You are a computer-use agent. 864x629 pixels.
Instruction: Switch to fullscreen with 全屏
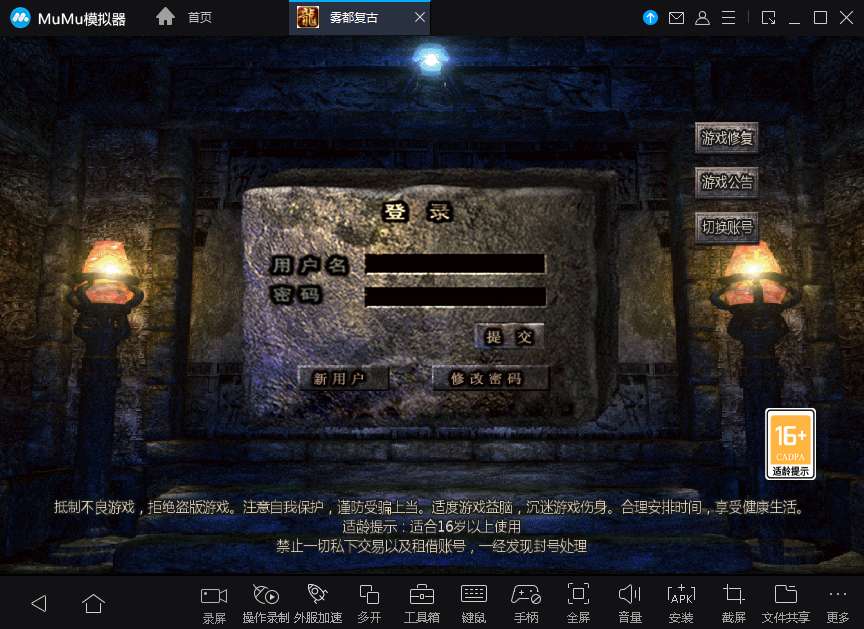tap(577, 601)
